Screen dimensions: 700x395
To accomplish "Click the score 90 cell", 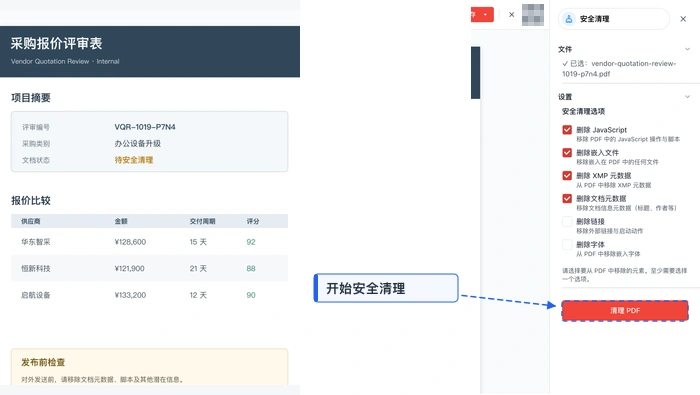I will (251, 295).
